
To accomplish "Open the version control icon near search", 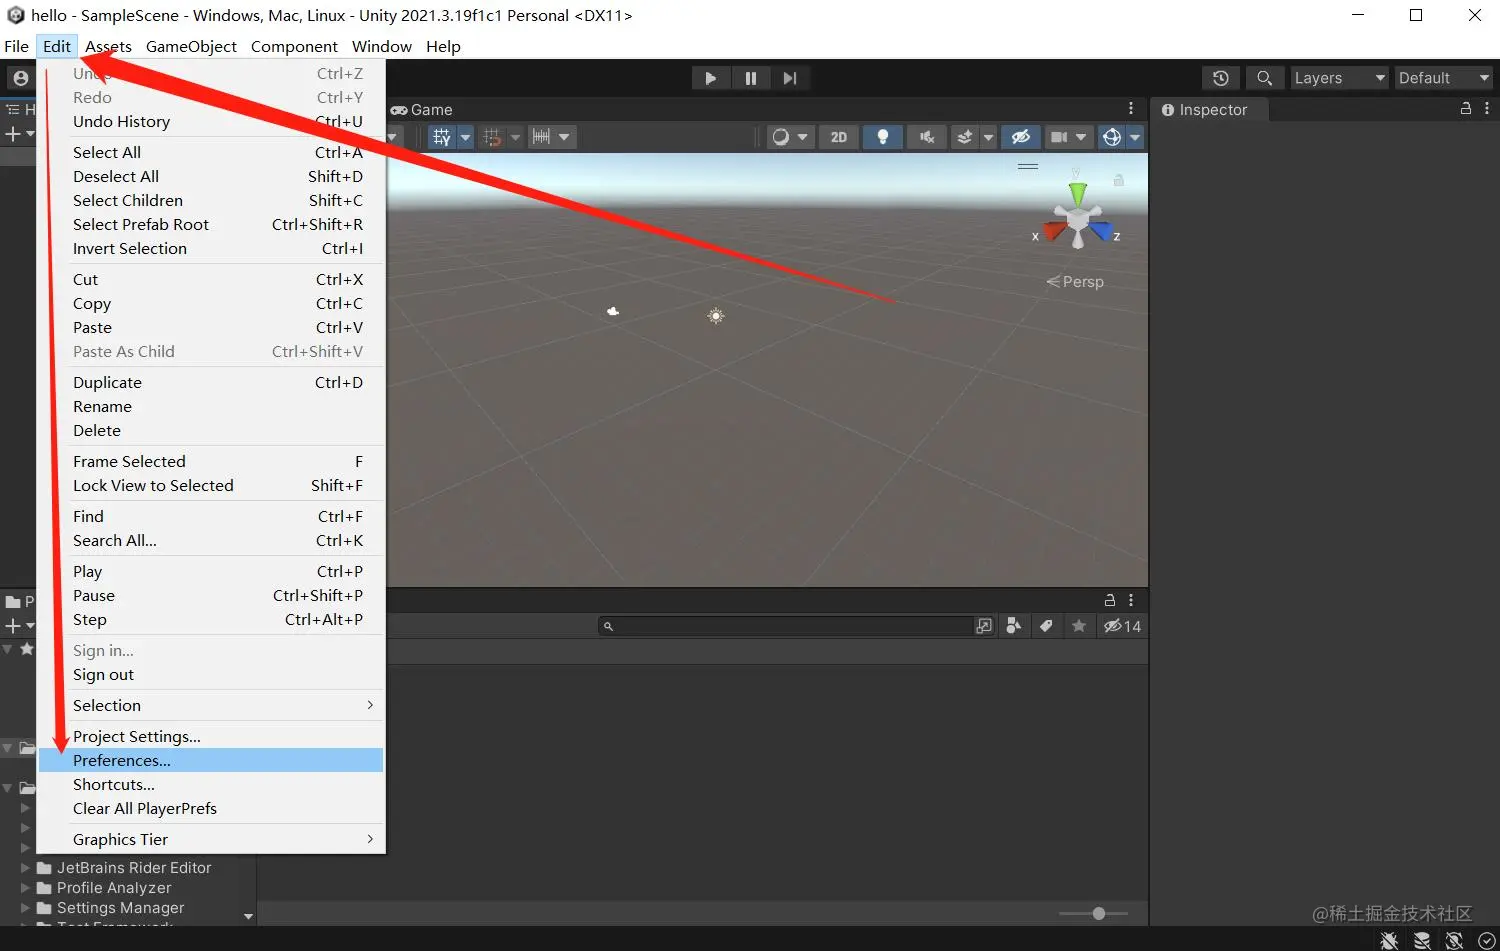I will [x=1220, y=77].
